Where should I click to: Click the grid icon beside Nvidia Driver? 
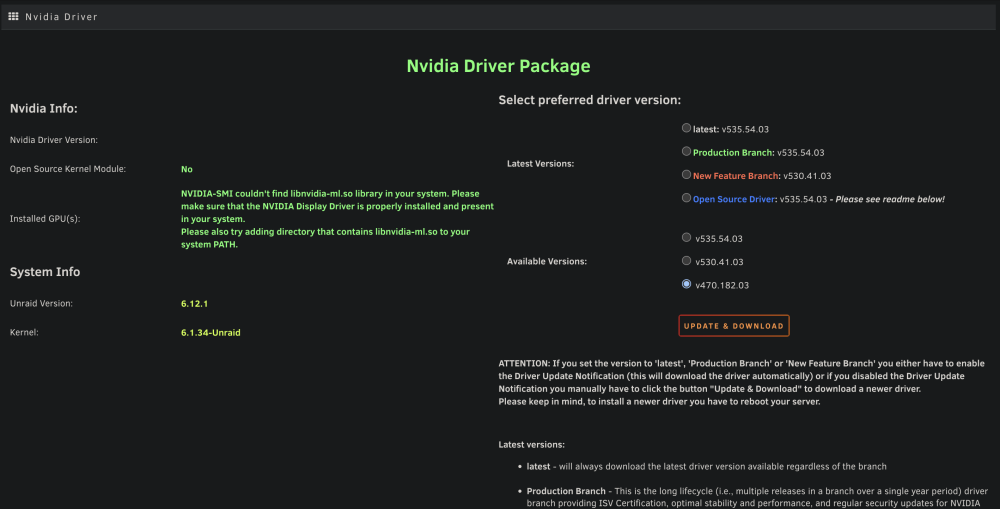[13, 17]
